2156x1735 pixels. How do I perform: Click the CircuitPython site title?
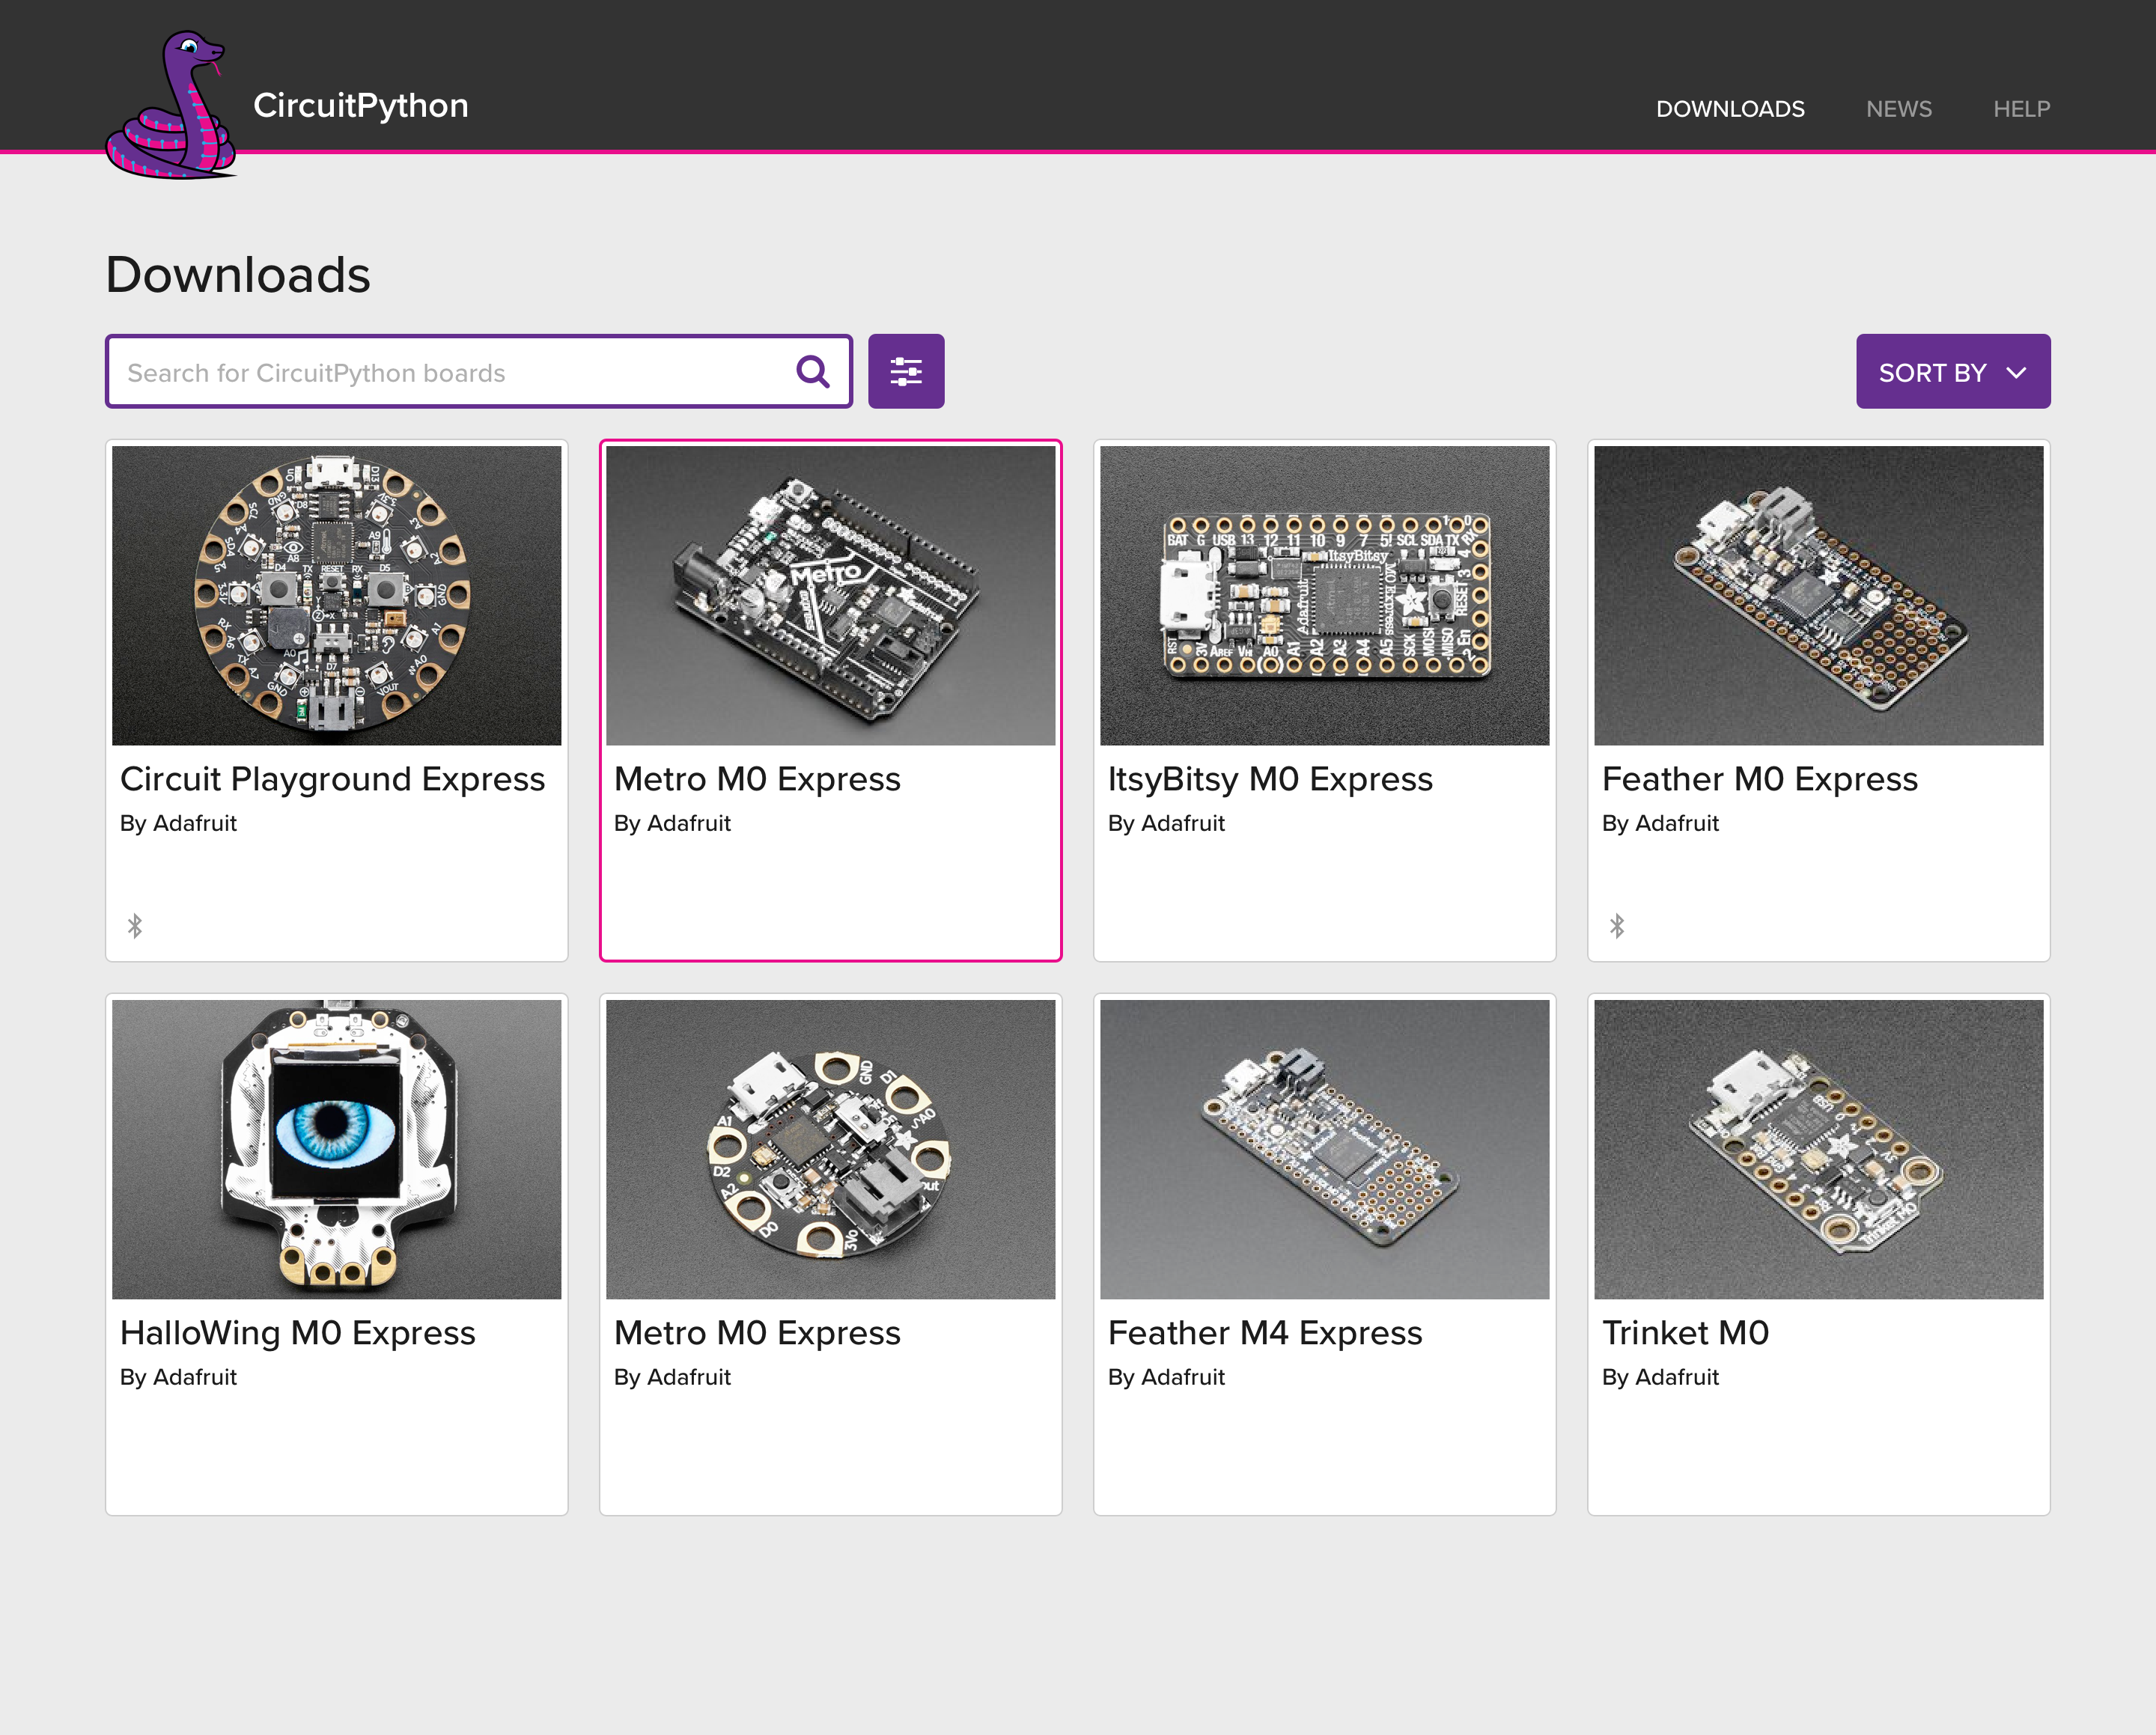[x=361, y=105]
